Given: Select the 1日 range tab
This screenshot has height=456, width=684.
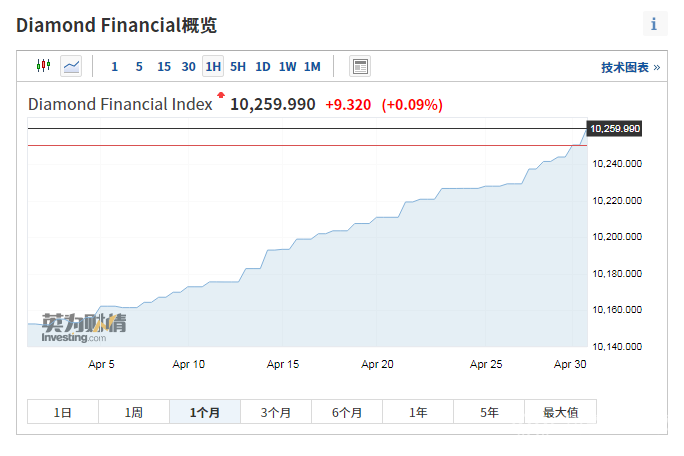Looking at the screenshot, I should (x=62, y=412).
